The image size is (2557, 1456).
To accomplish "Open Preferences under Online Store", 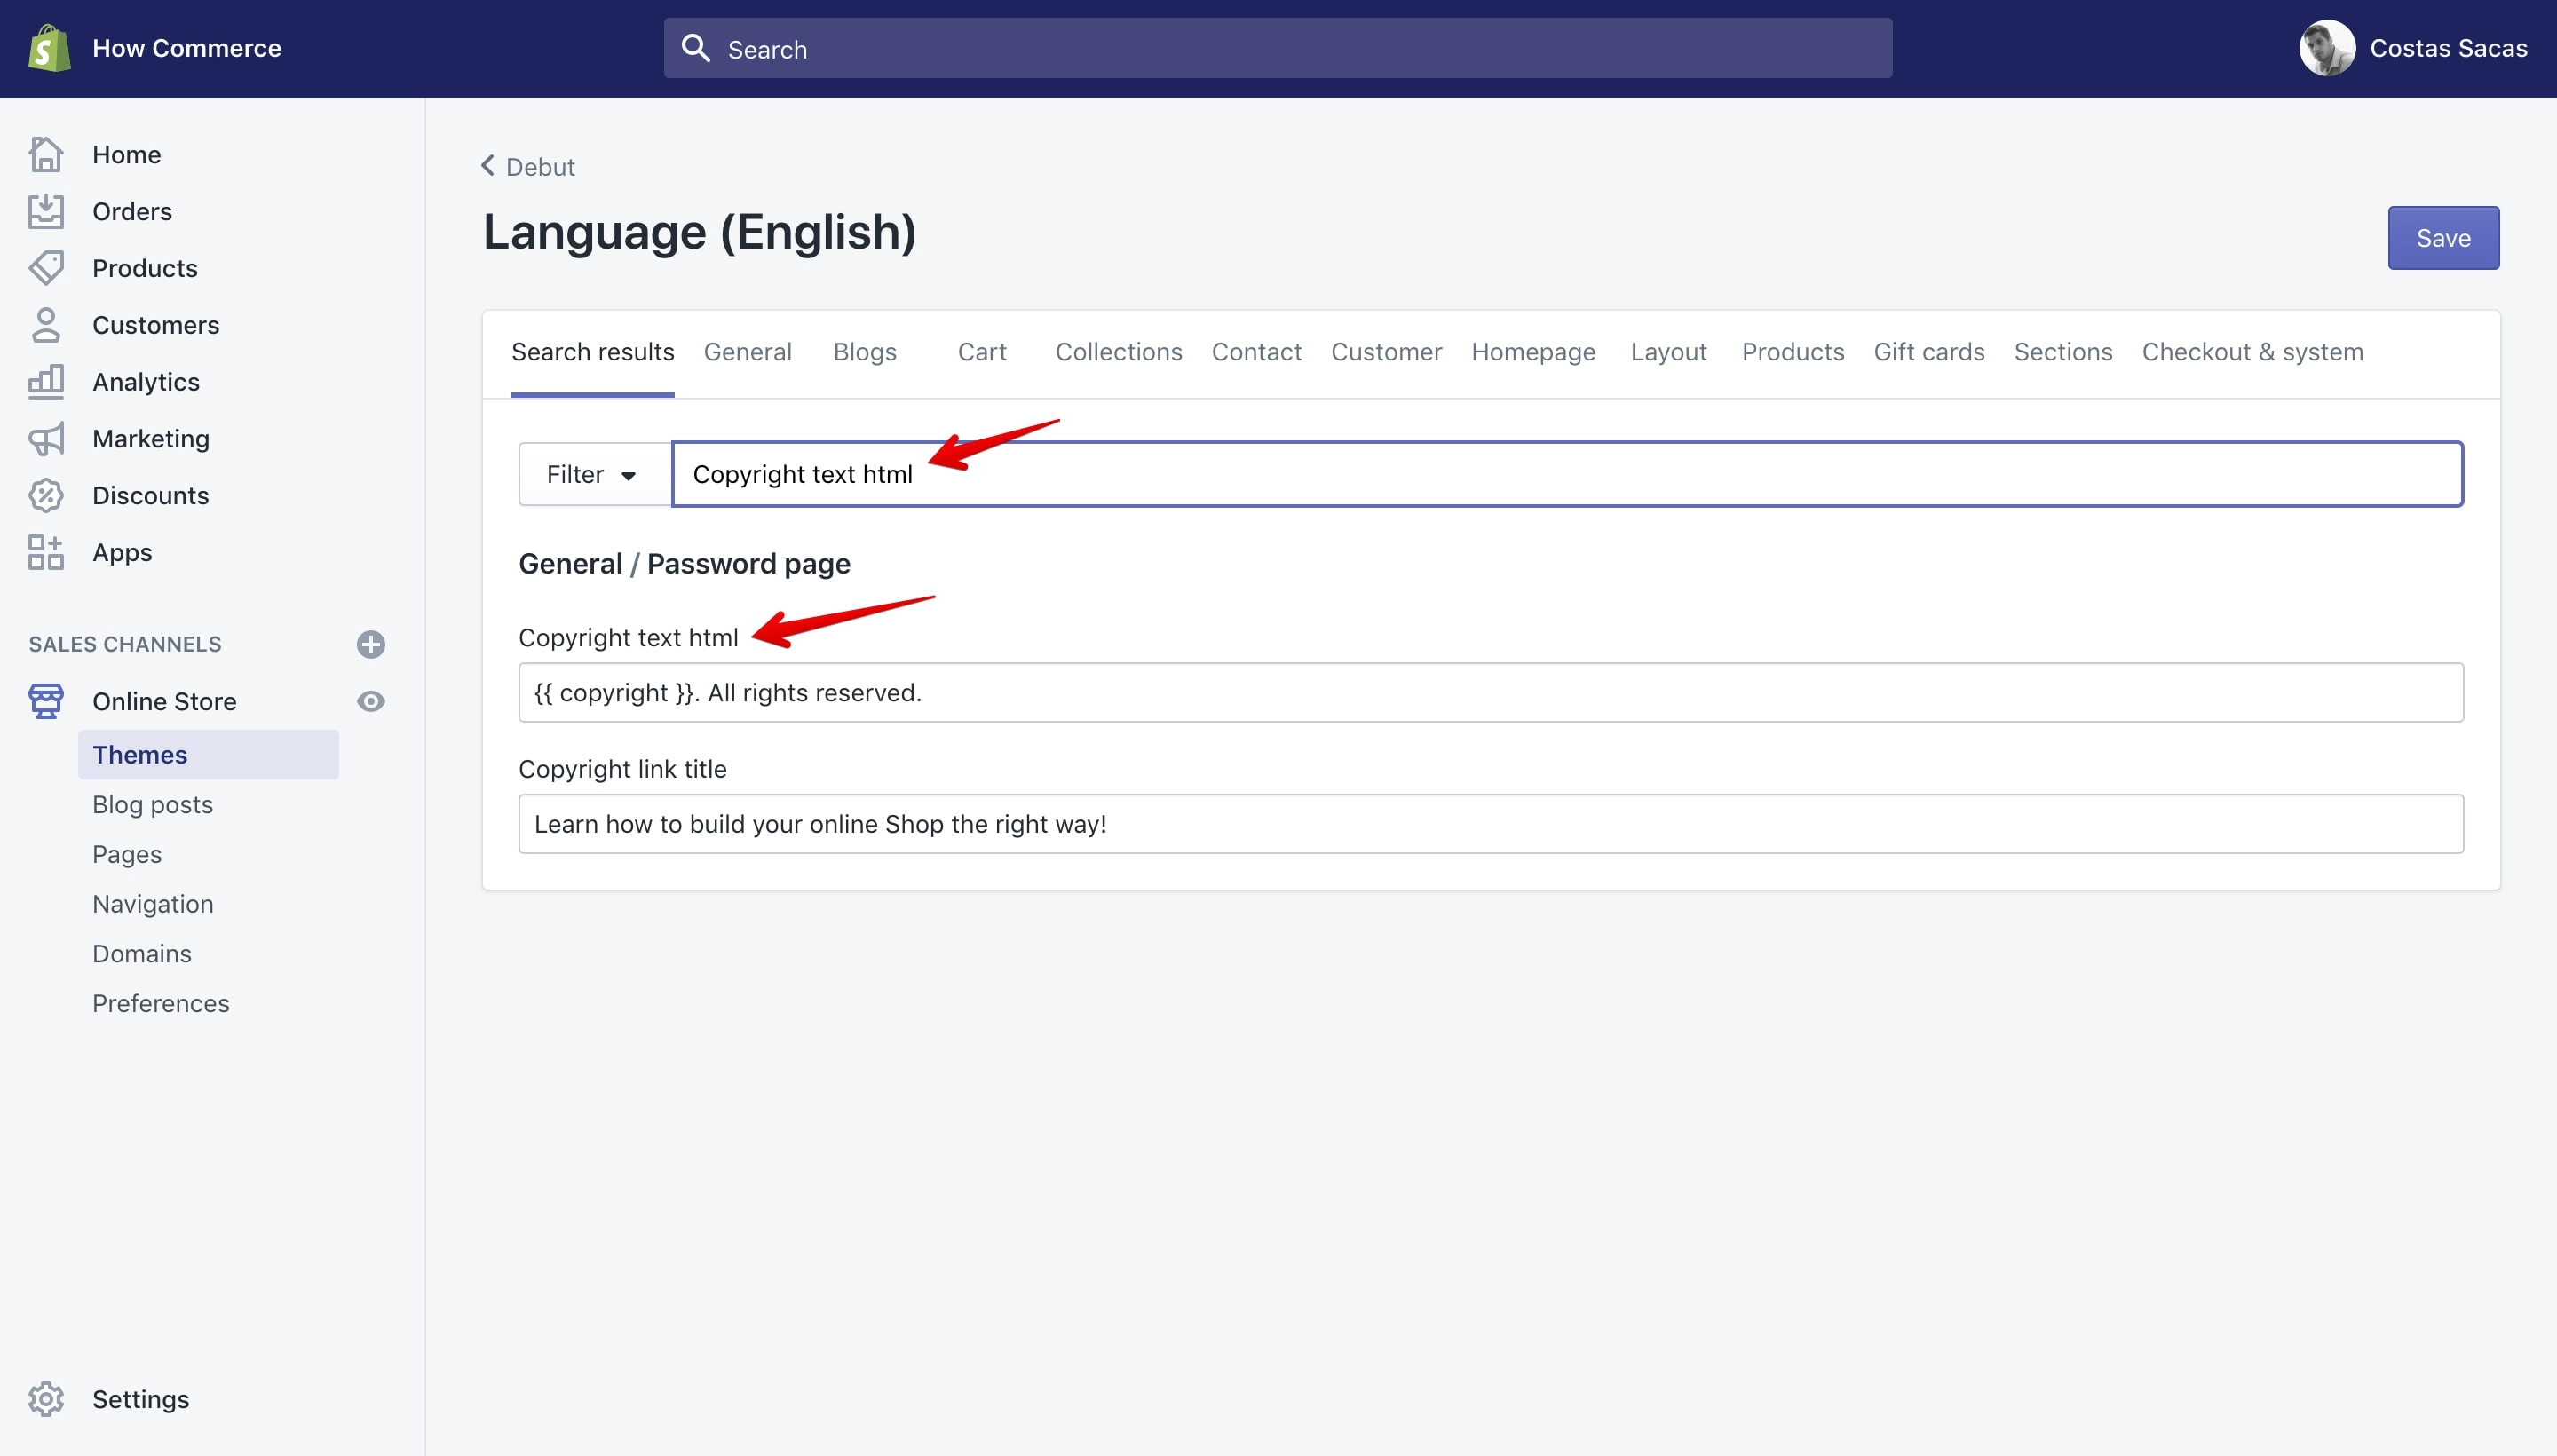I will click(x=161, y=1003).
